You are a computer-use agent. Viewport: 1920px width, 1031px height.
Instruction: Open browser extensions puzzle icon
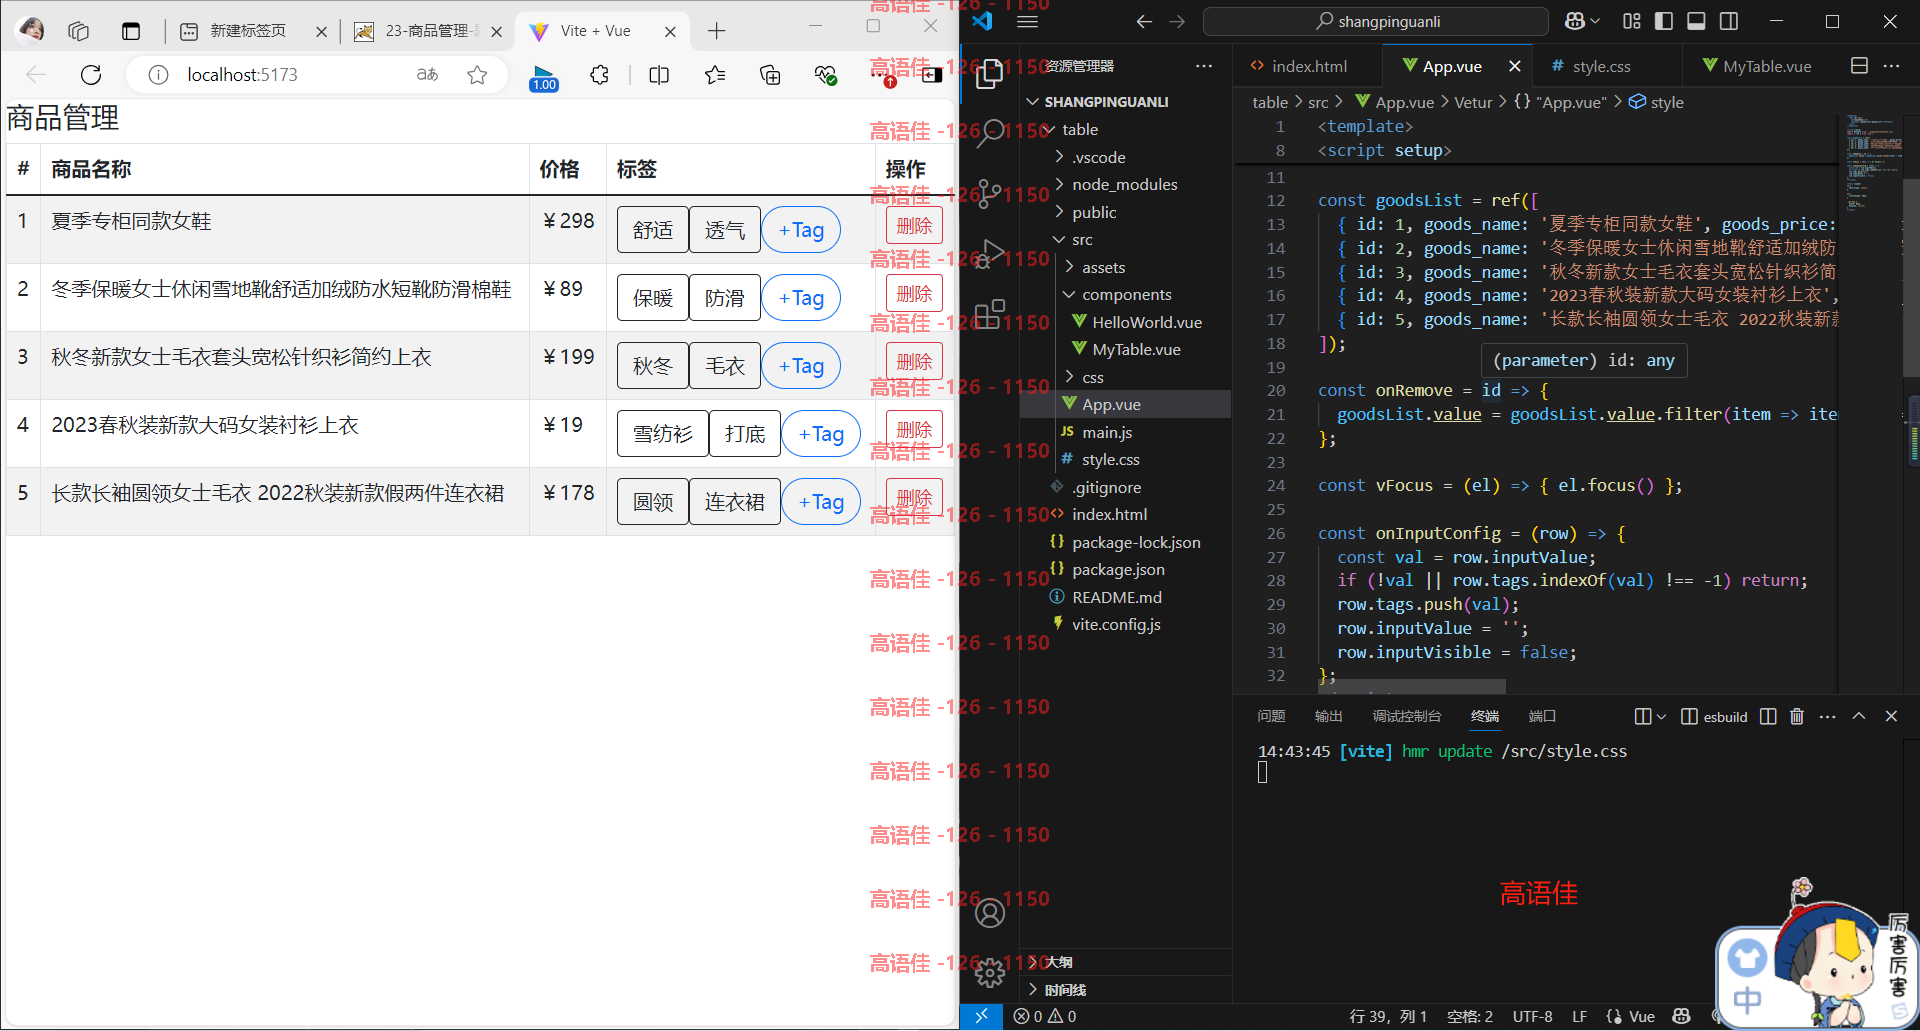pyautogui.click(x=599, y=74)
